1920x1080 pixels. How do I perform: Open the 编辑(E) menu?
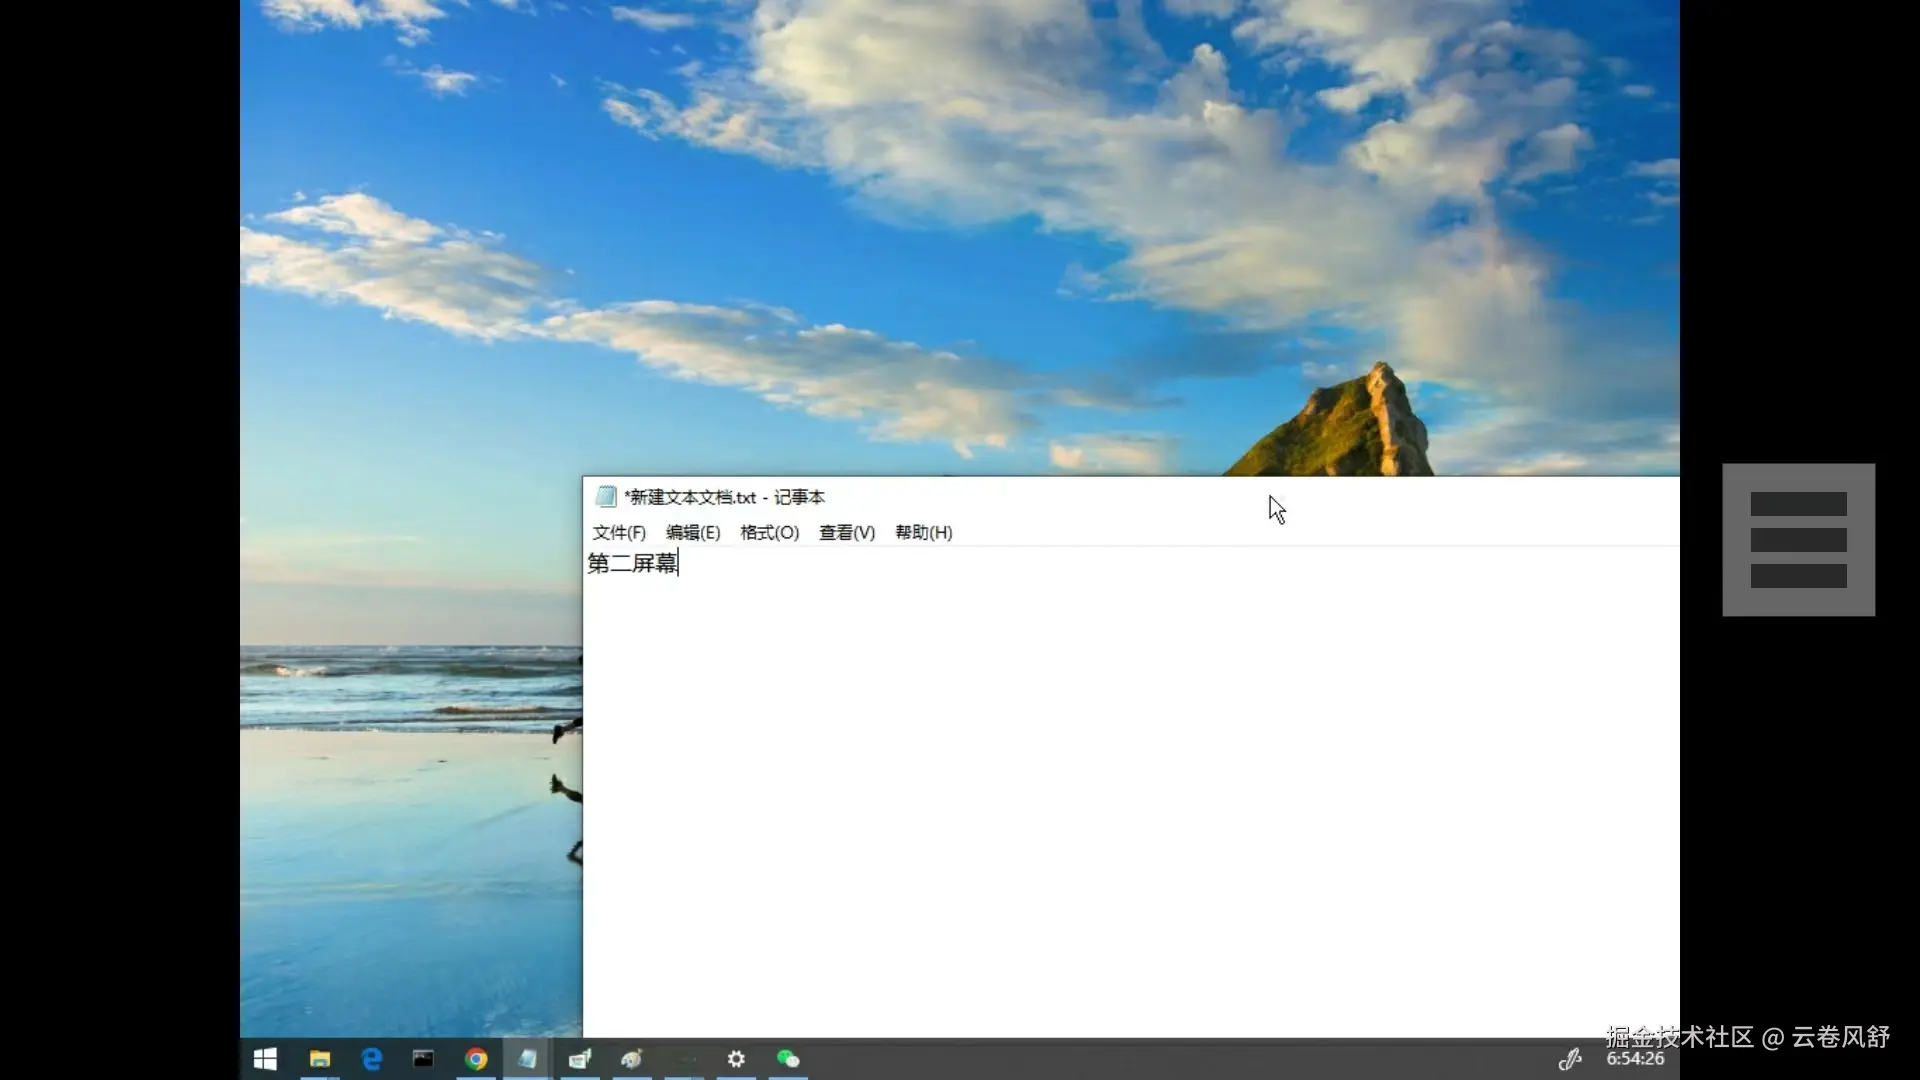(x=693, y=533)
